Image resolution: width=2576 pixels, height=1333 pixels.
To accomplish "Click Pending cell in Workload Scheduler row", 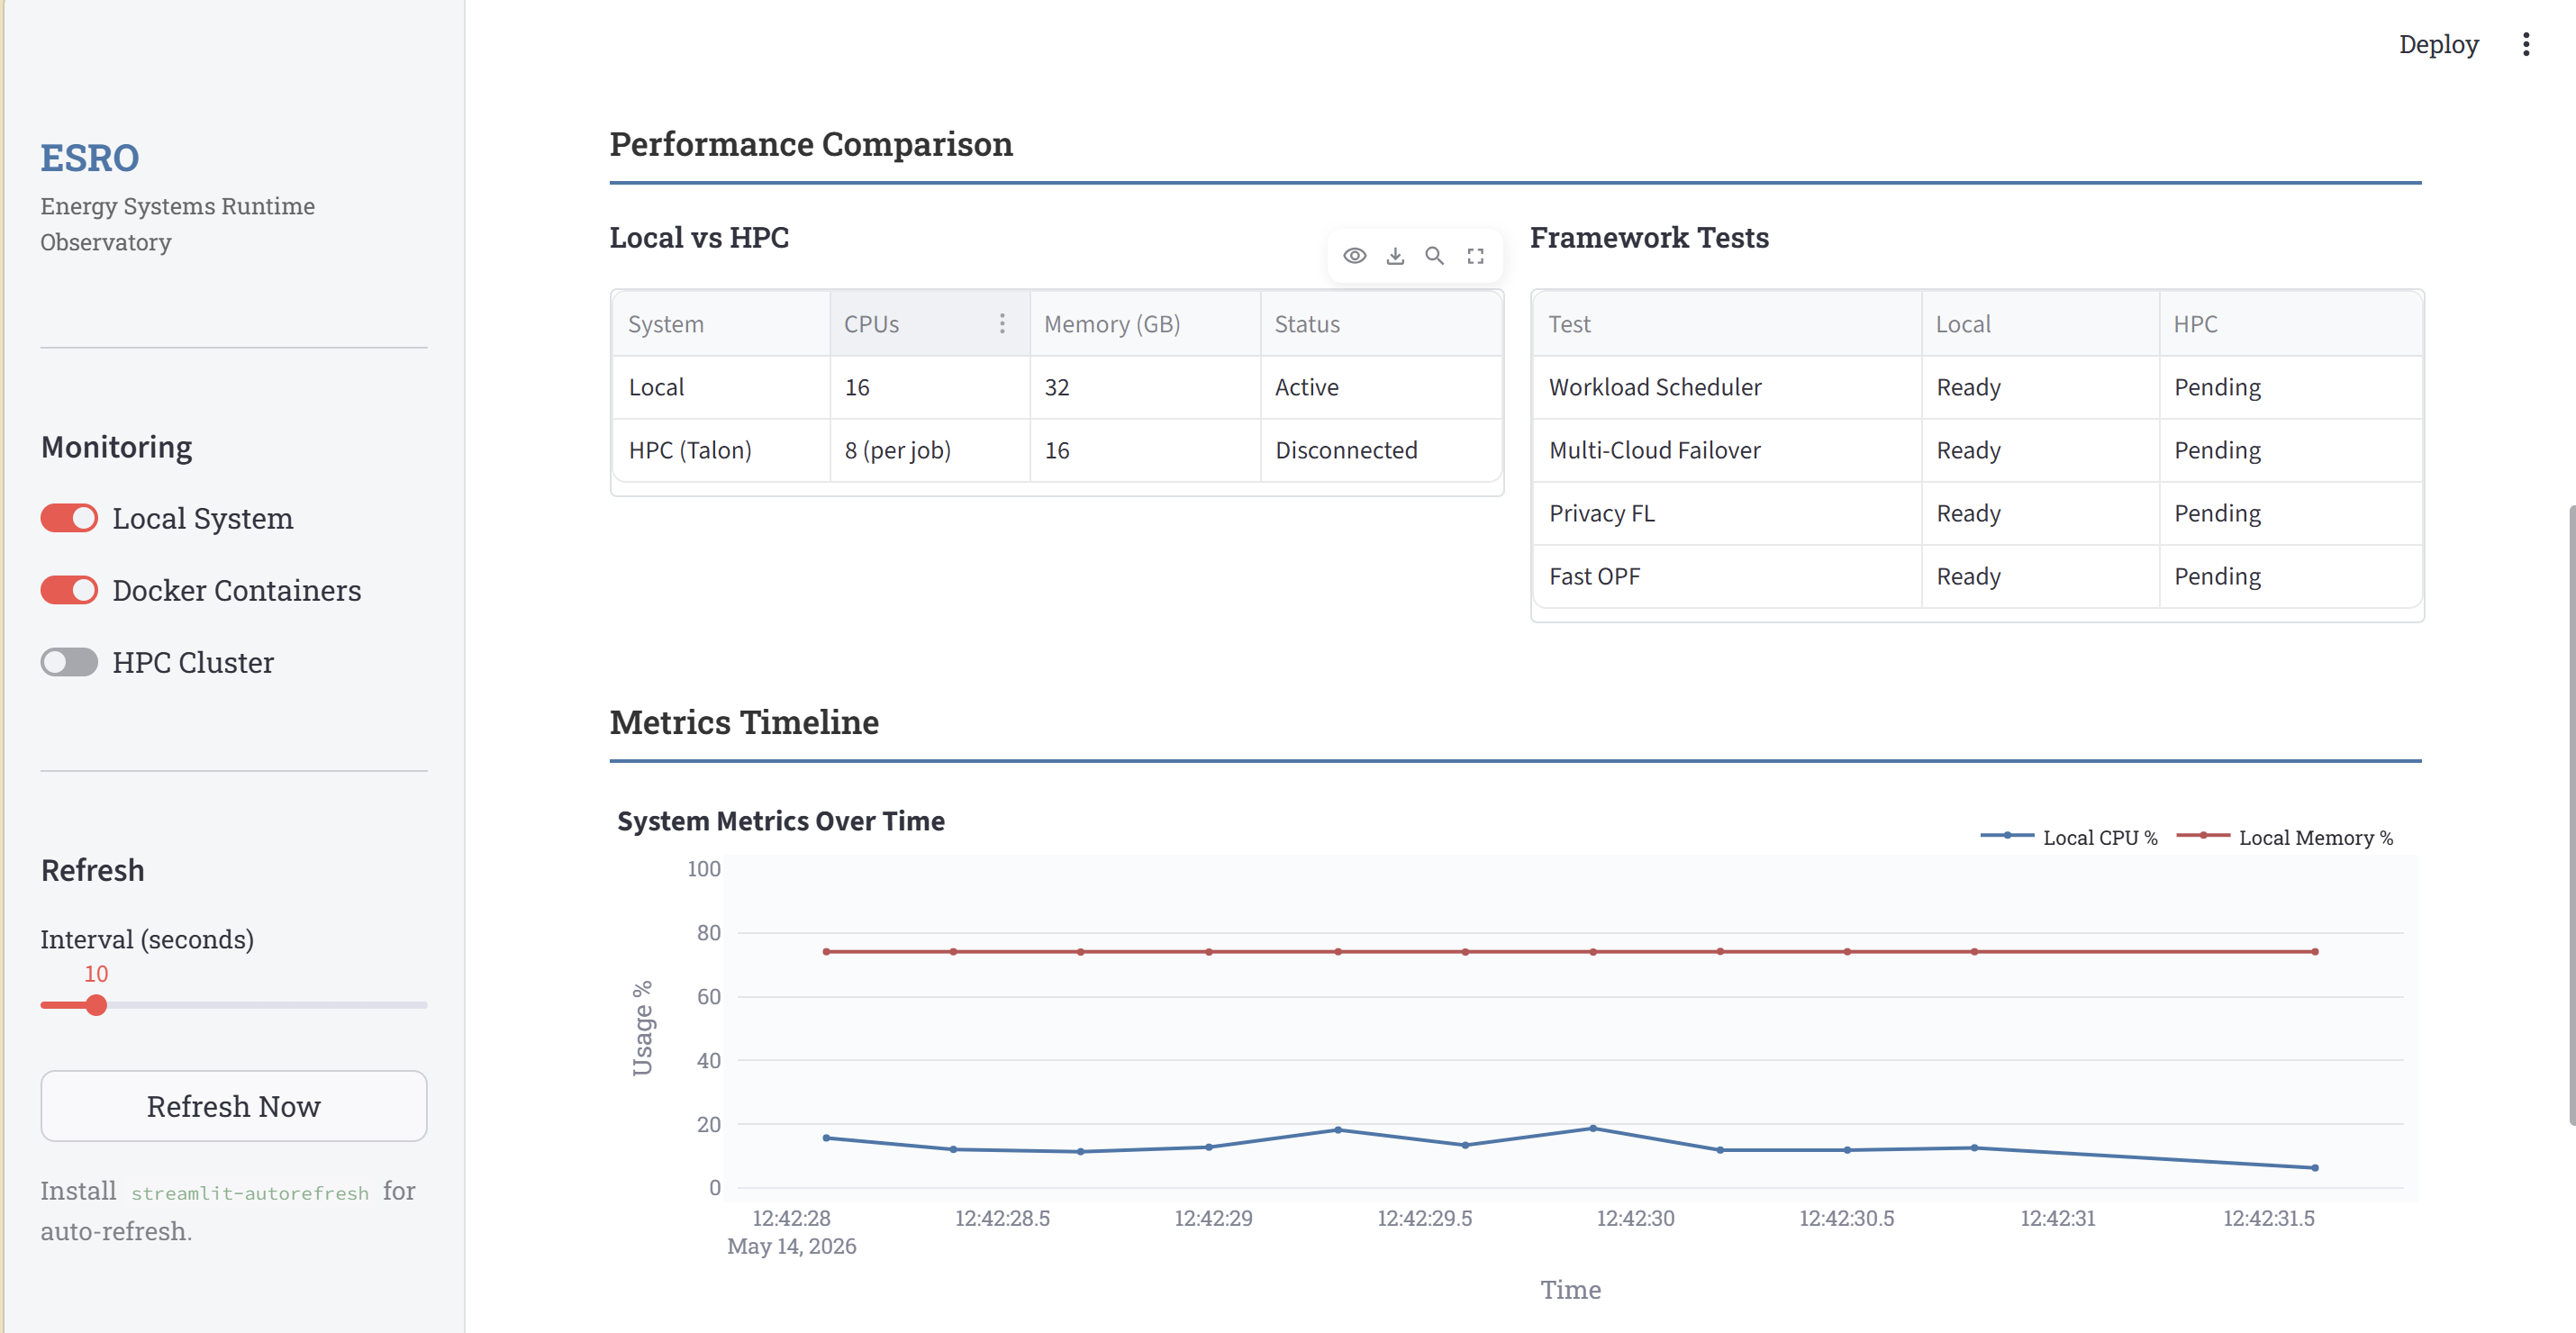I will click(2290, 387).
